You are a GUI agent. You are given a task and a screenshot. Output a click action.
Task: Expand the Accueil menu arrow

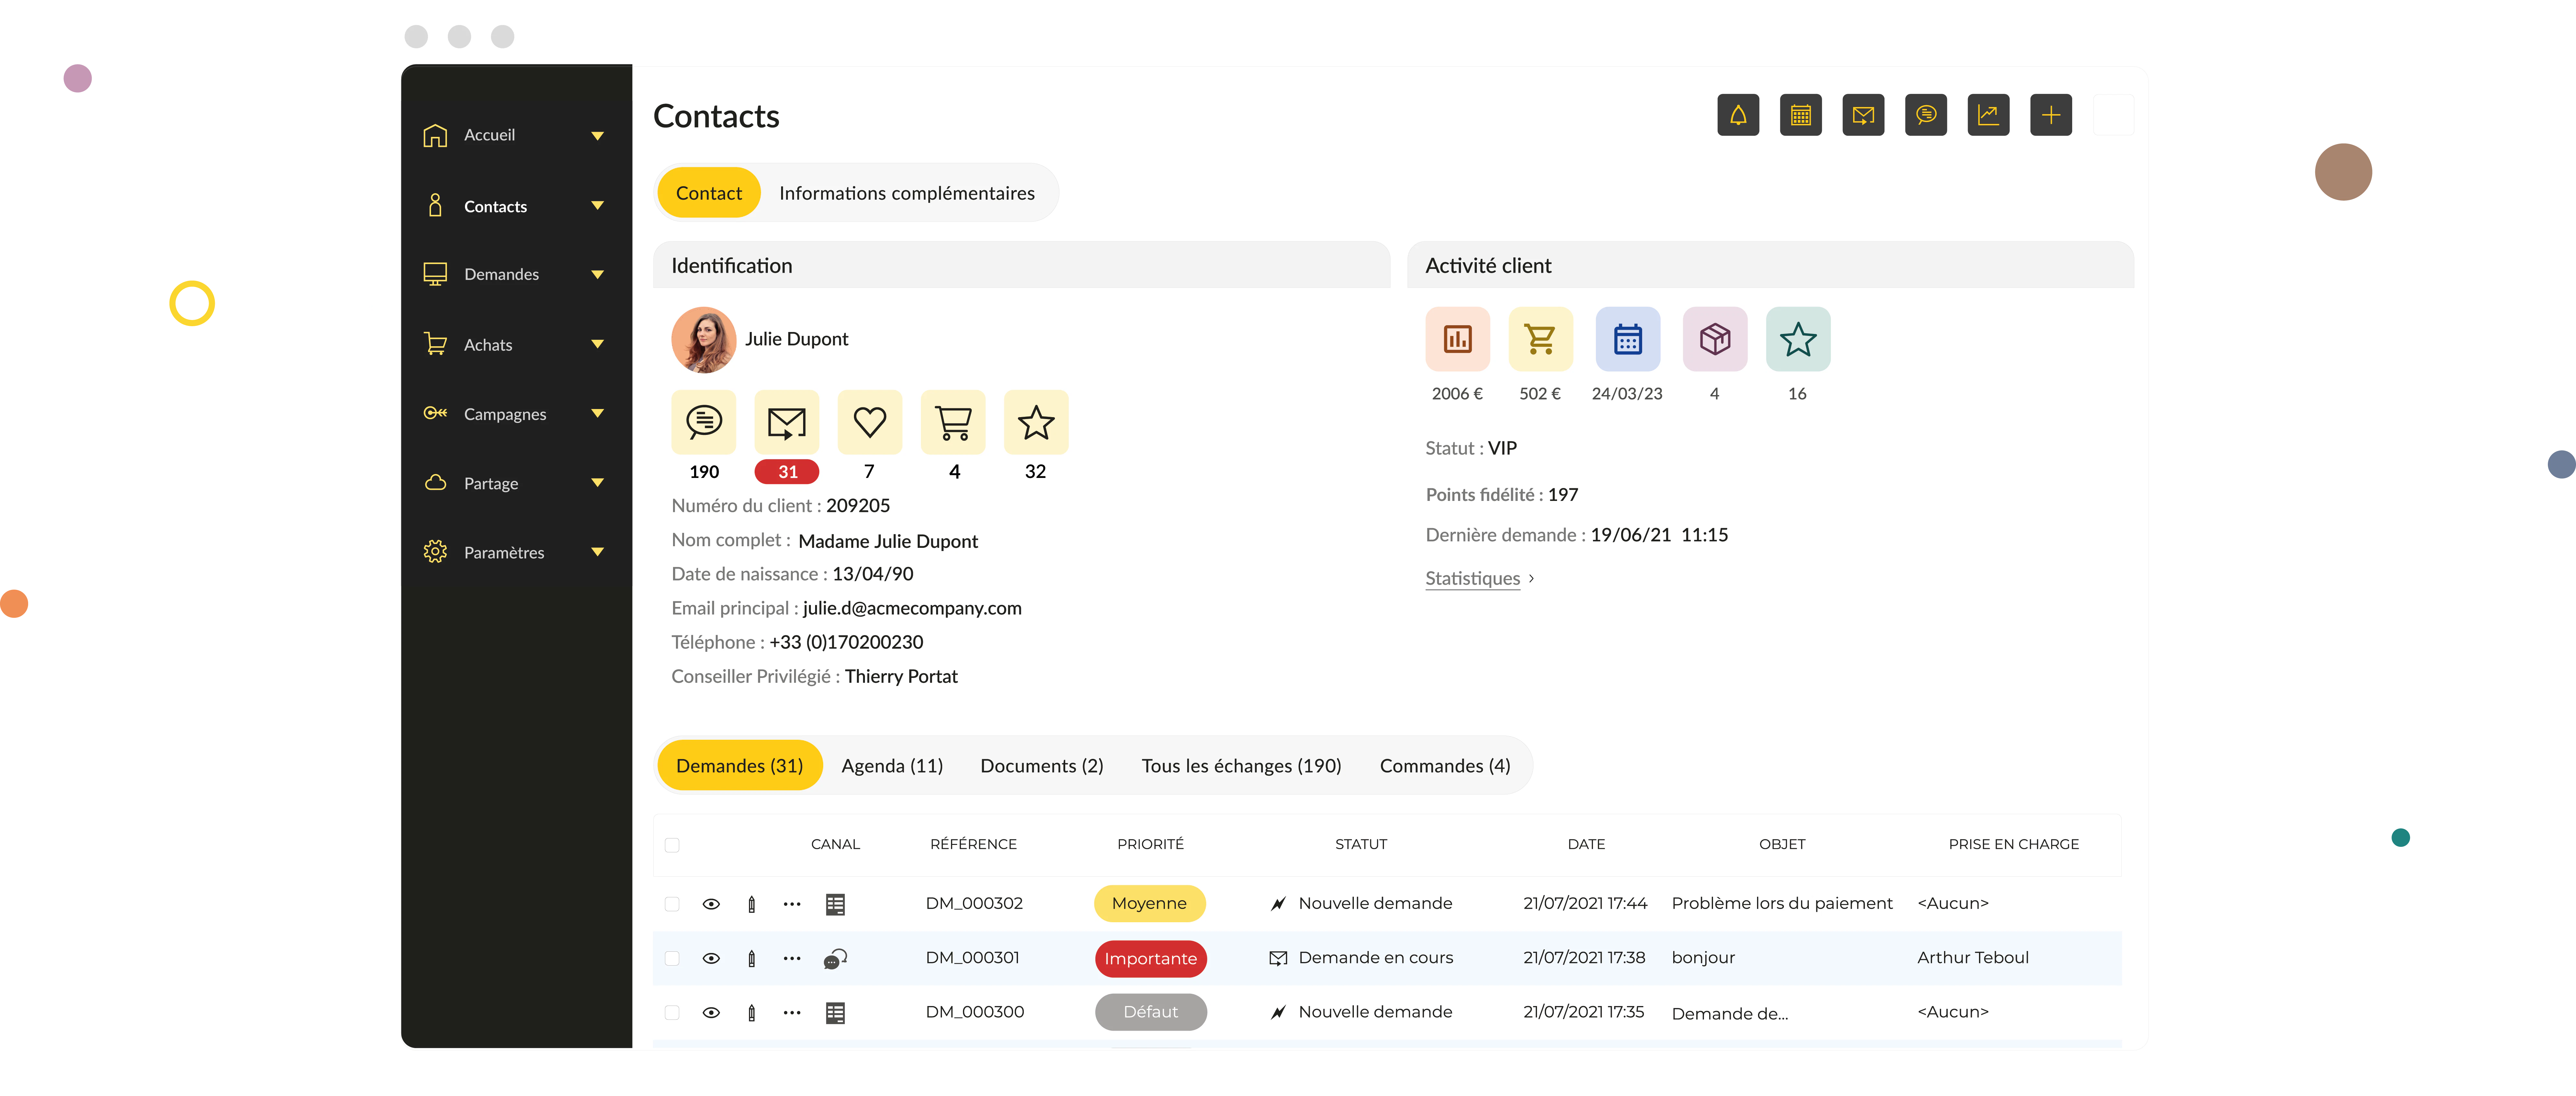point(598,136)
